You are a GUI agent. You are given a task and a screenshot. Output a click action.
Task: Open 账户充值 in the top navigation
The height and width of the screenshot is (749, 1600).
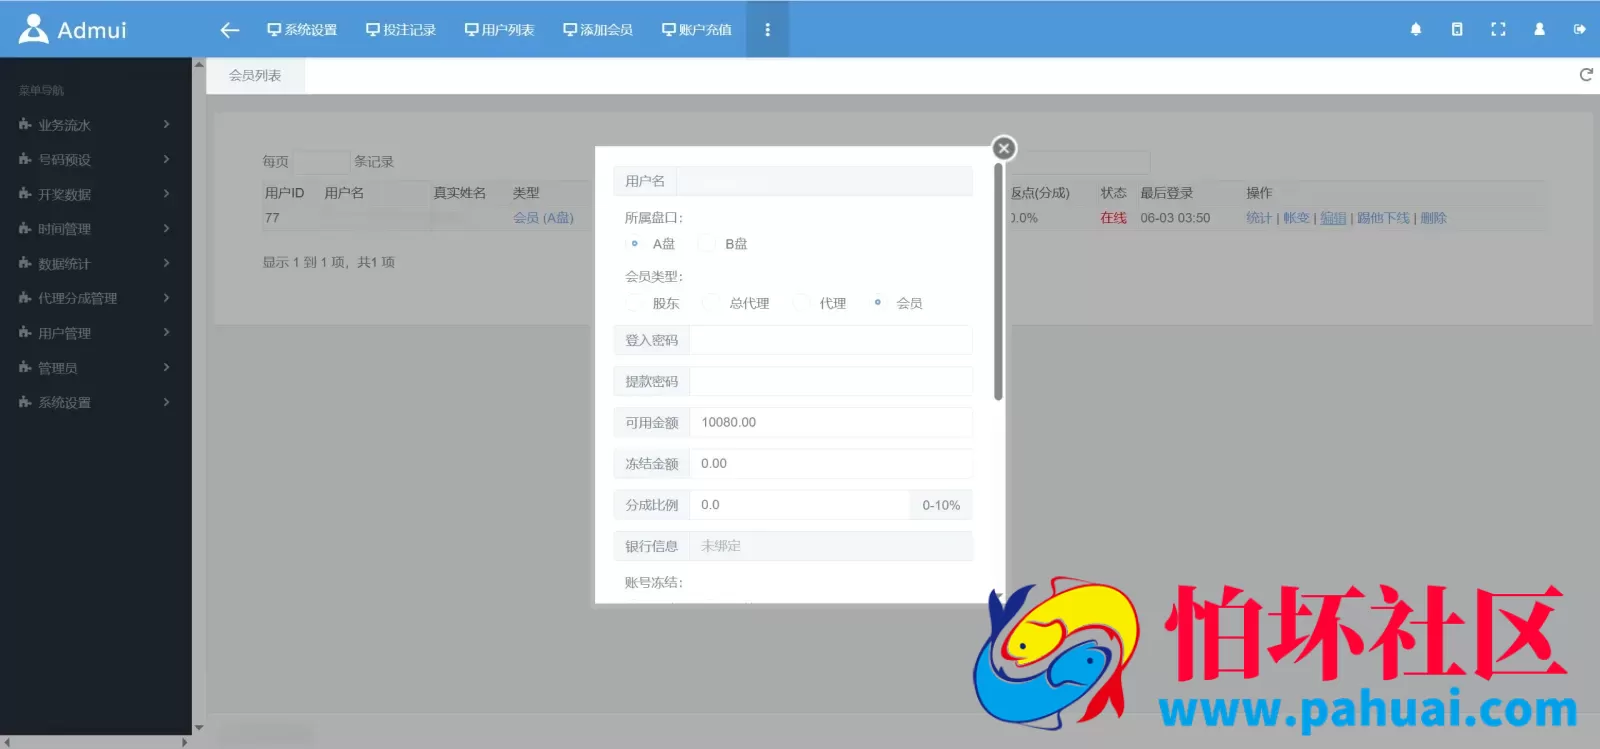click(697, 30)
